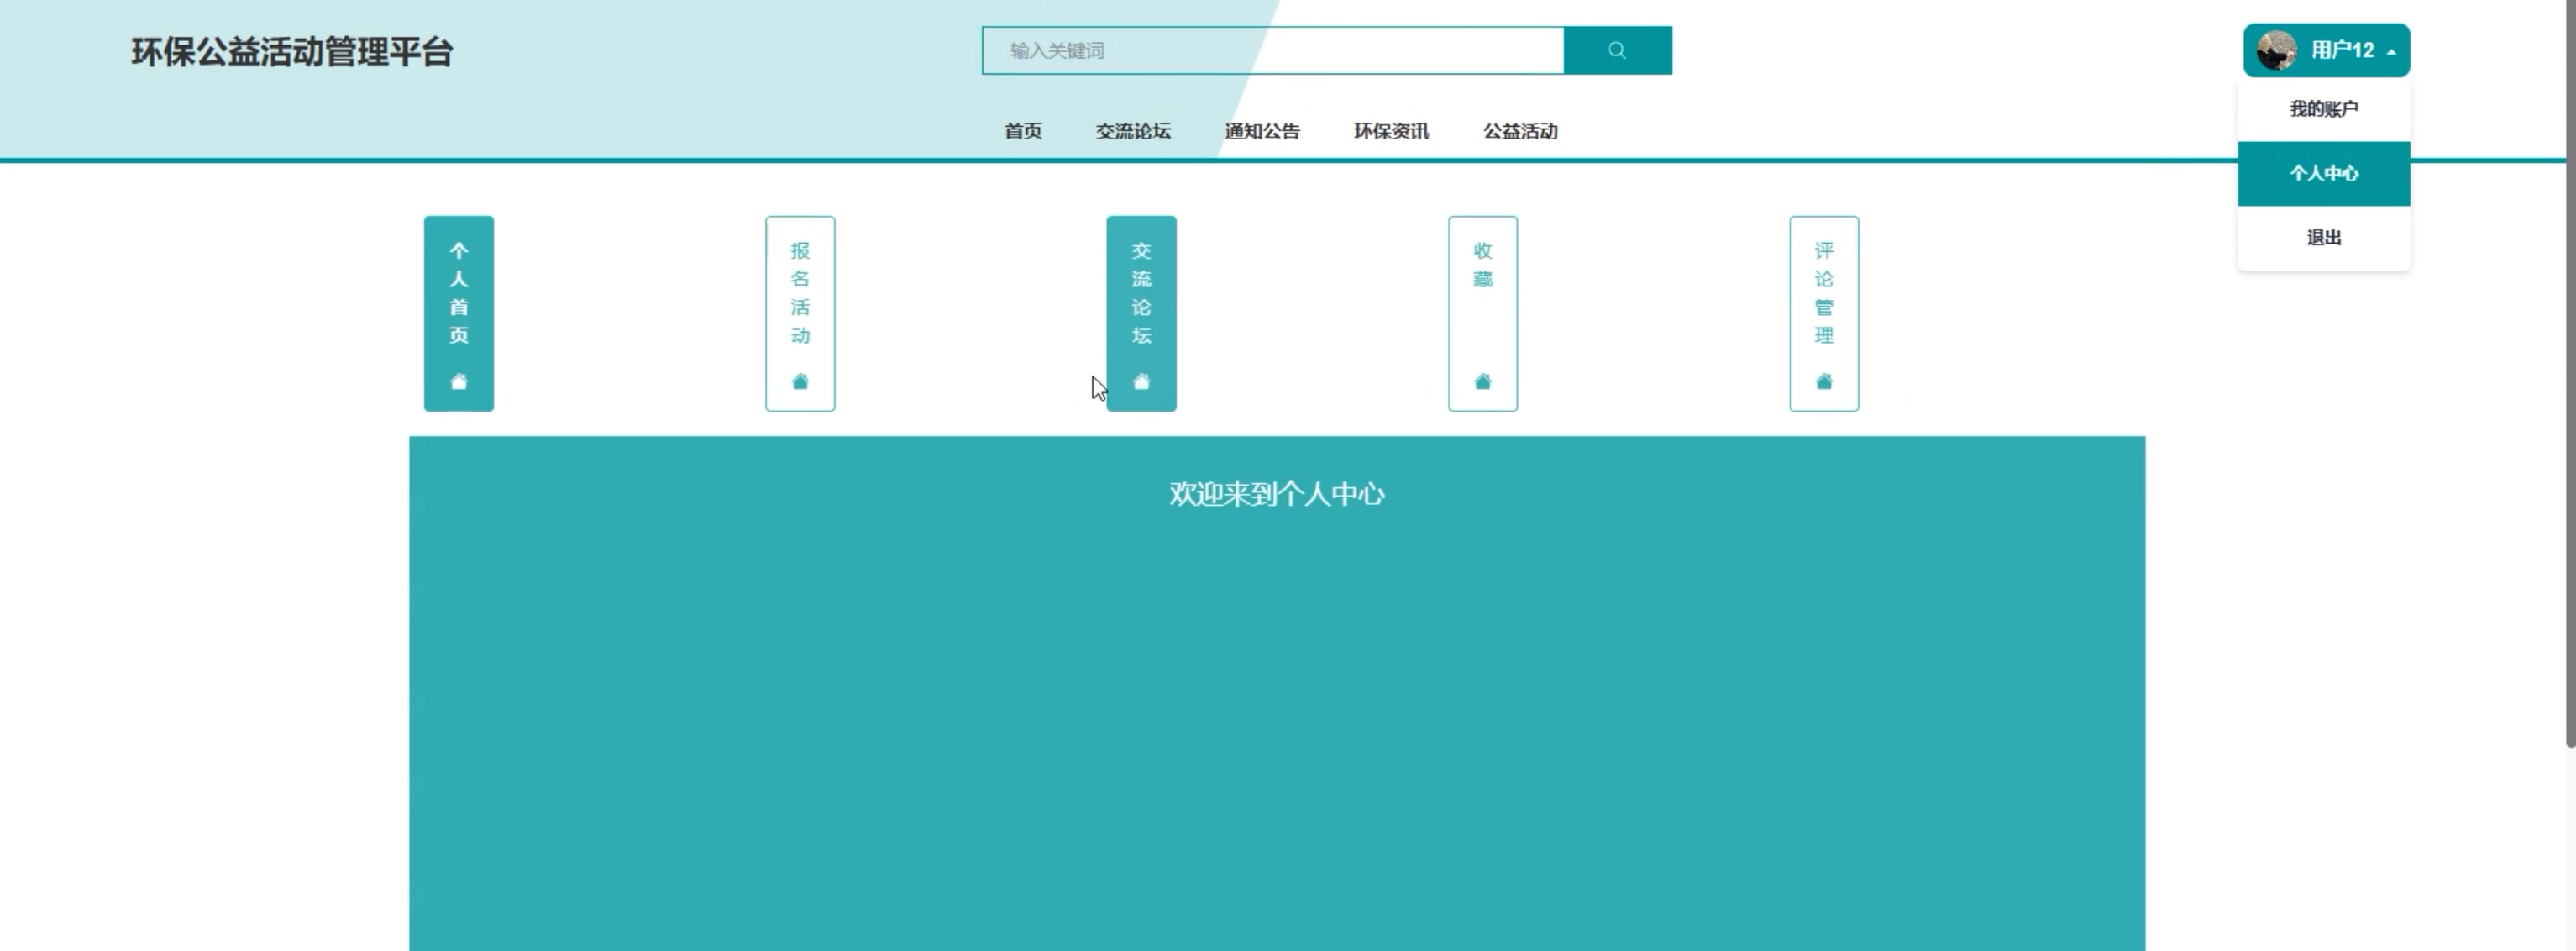2576x951 pixels.
Task: Select 我的账户 from user menu
Action: coord(2323,108)
